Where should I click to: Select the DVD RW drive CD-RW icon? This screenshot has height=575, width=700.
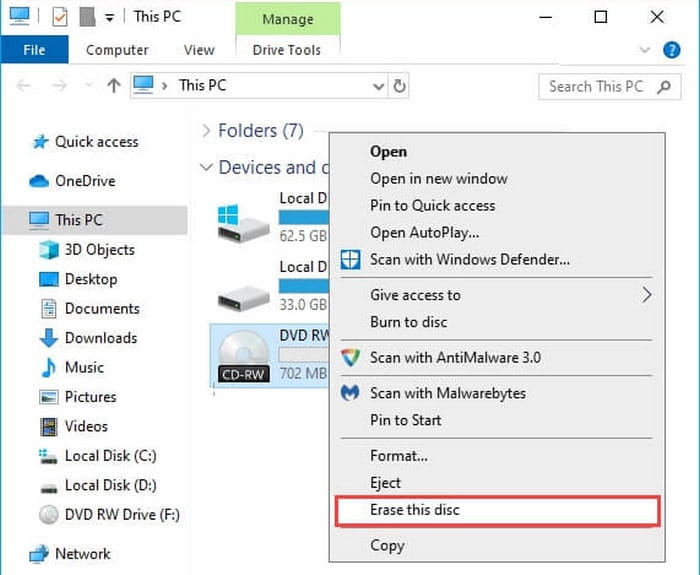[x=244, y=357]
